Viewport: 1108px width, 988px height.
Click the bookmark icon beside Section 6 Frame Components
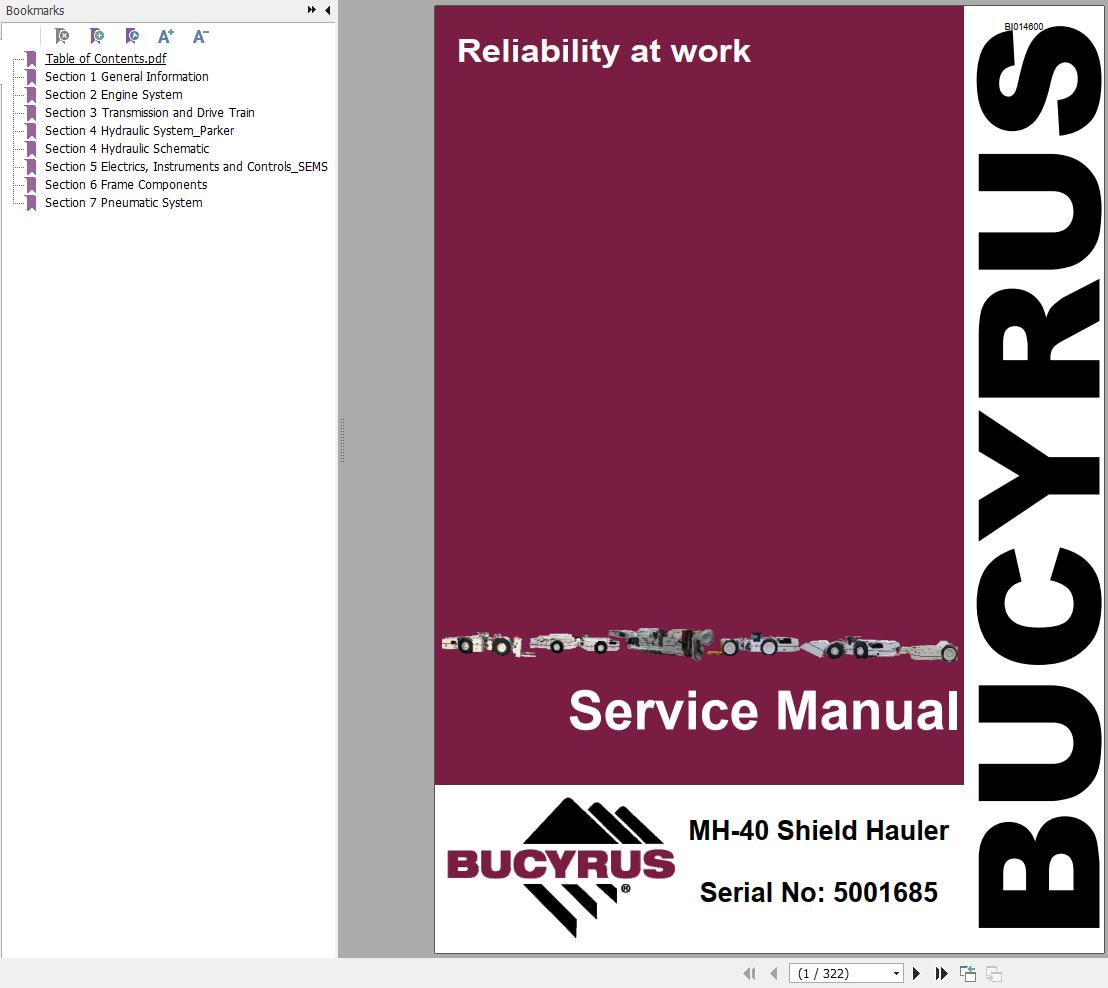[31, 184]
